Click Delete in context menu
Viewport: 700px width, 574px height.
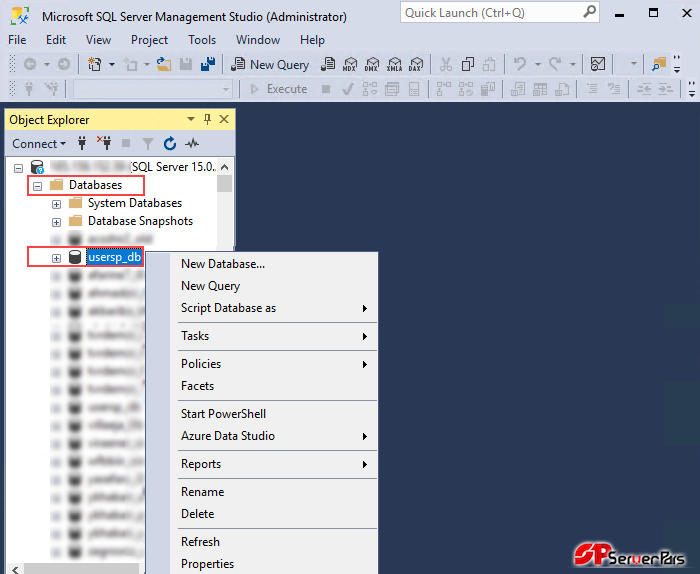[274, 514]
